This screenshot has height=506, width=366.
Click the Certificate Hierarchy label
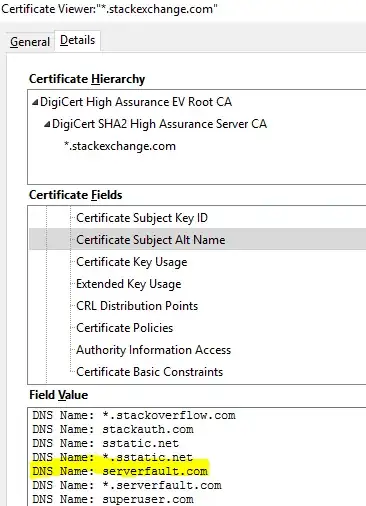[x=87, y=79]
